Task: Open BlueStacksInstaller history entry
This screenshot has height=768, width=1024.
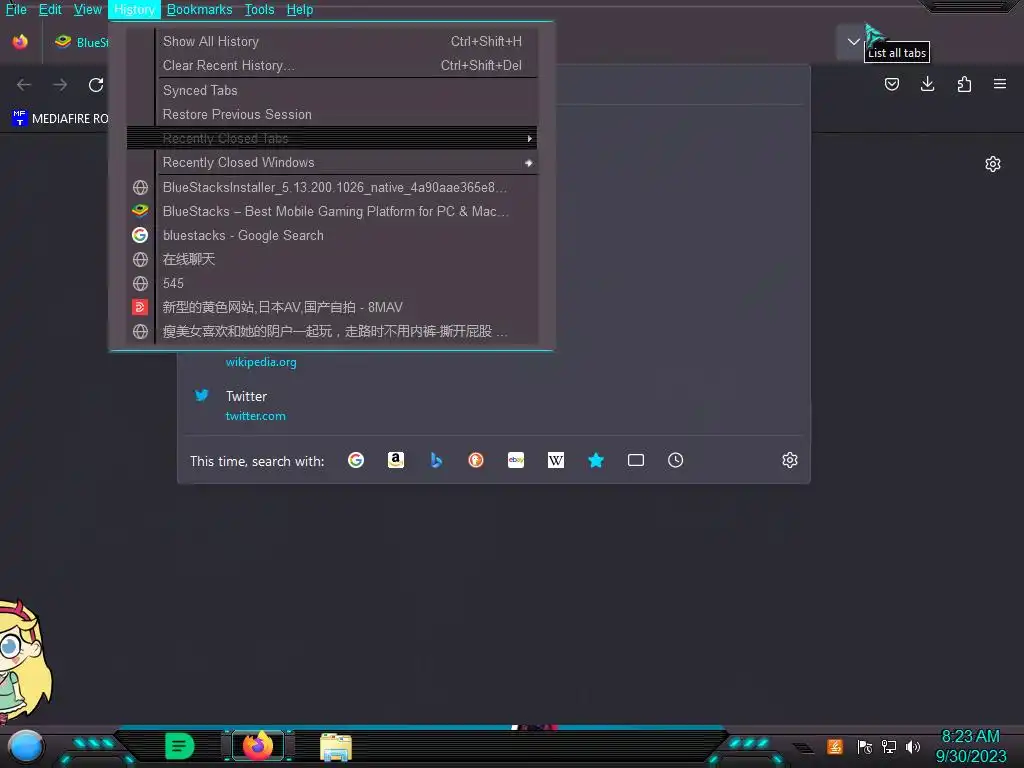Action: [332, 187]
